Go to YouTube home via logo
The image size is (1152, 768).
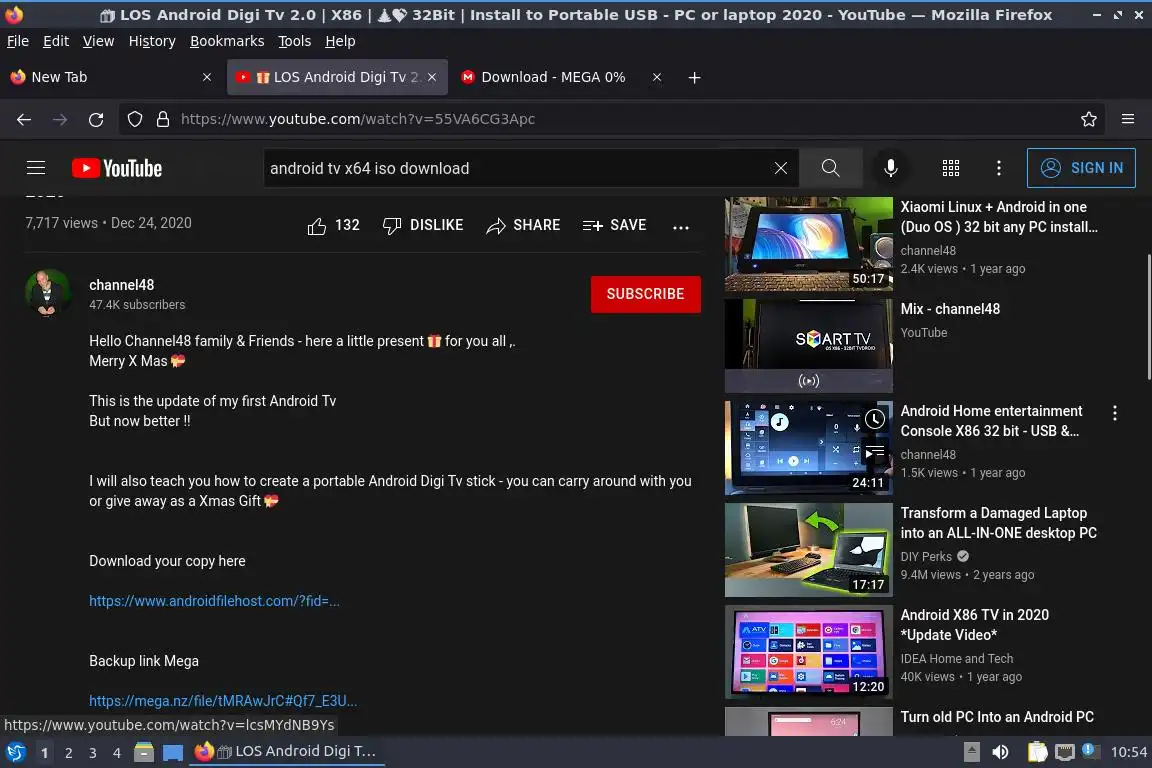117,168
